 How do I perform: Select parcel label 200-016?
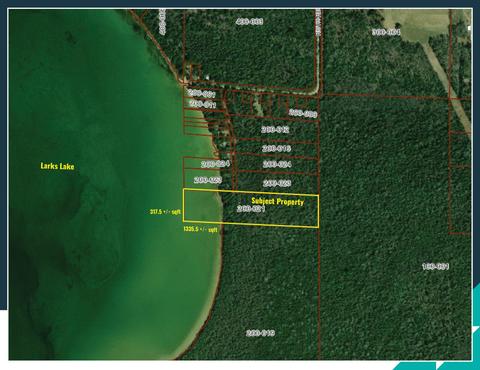(276, 148)
